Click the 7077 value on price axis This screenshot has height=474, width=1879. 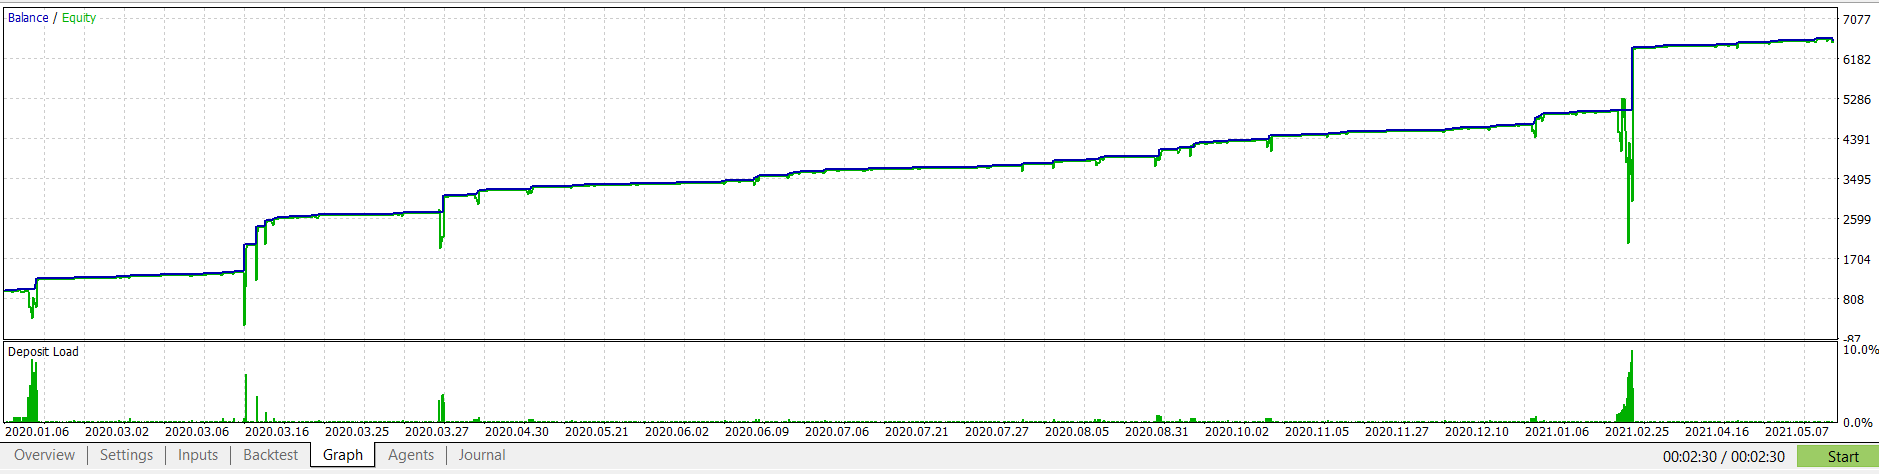(x=1856, y=20)
